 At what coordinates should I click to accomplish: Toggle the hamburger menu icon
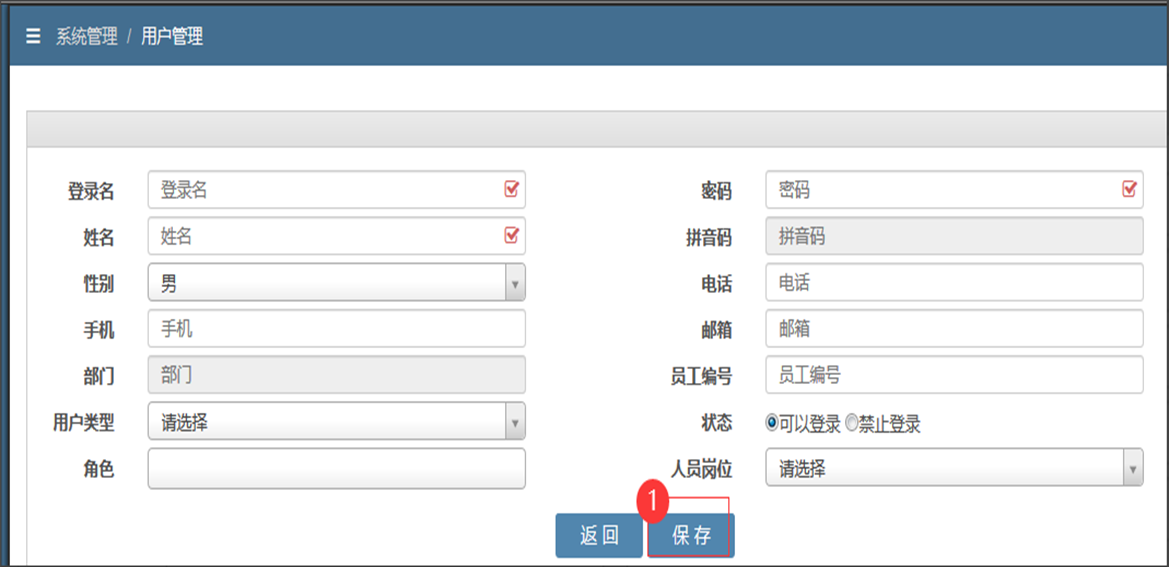[x=33, y=37]
